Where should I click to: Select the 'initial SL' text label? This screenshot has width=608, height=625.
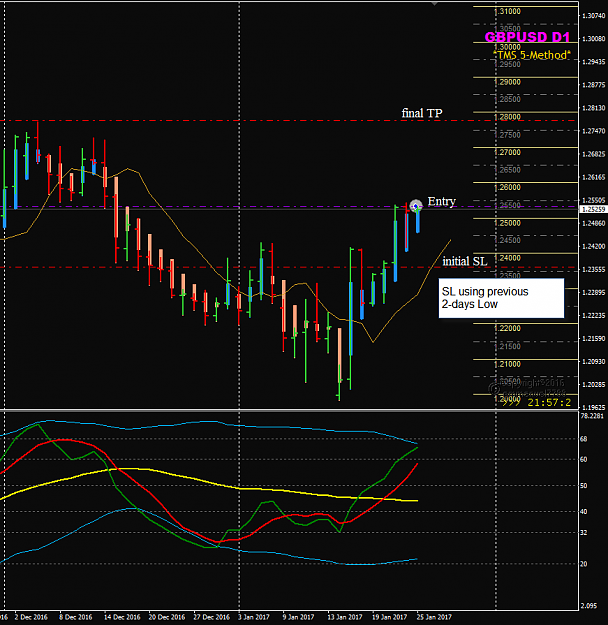tap(465, 261)
